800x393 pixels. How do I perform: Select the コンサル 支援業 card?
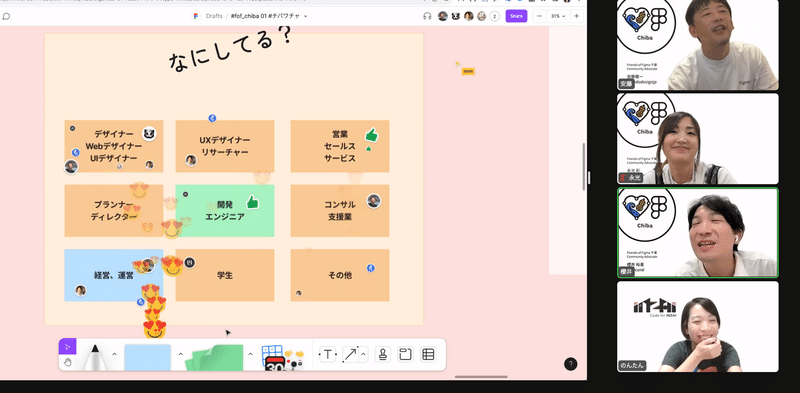pos(340,210)
